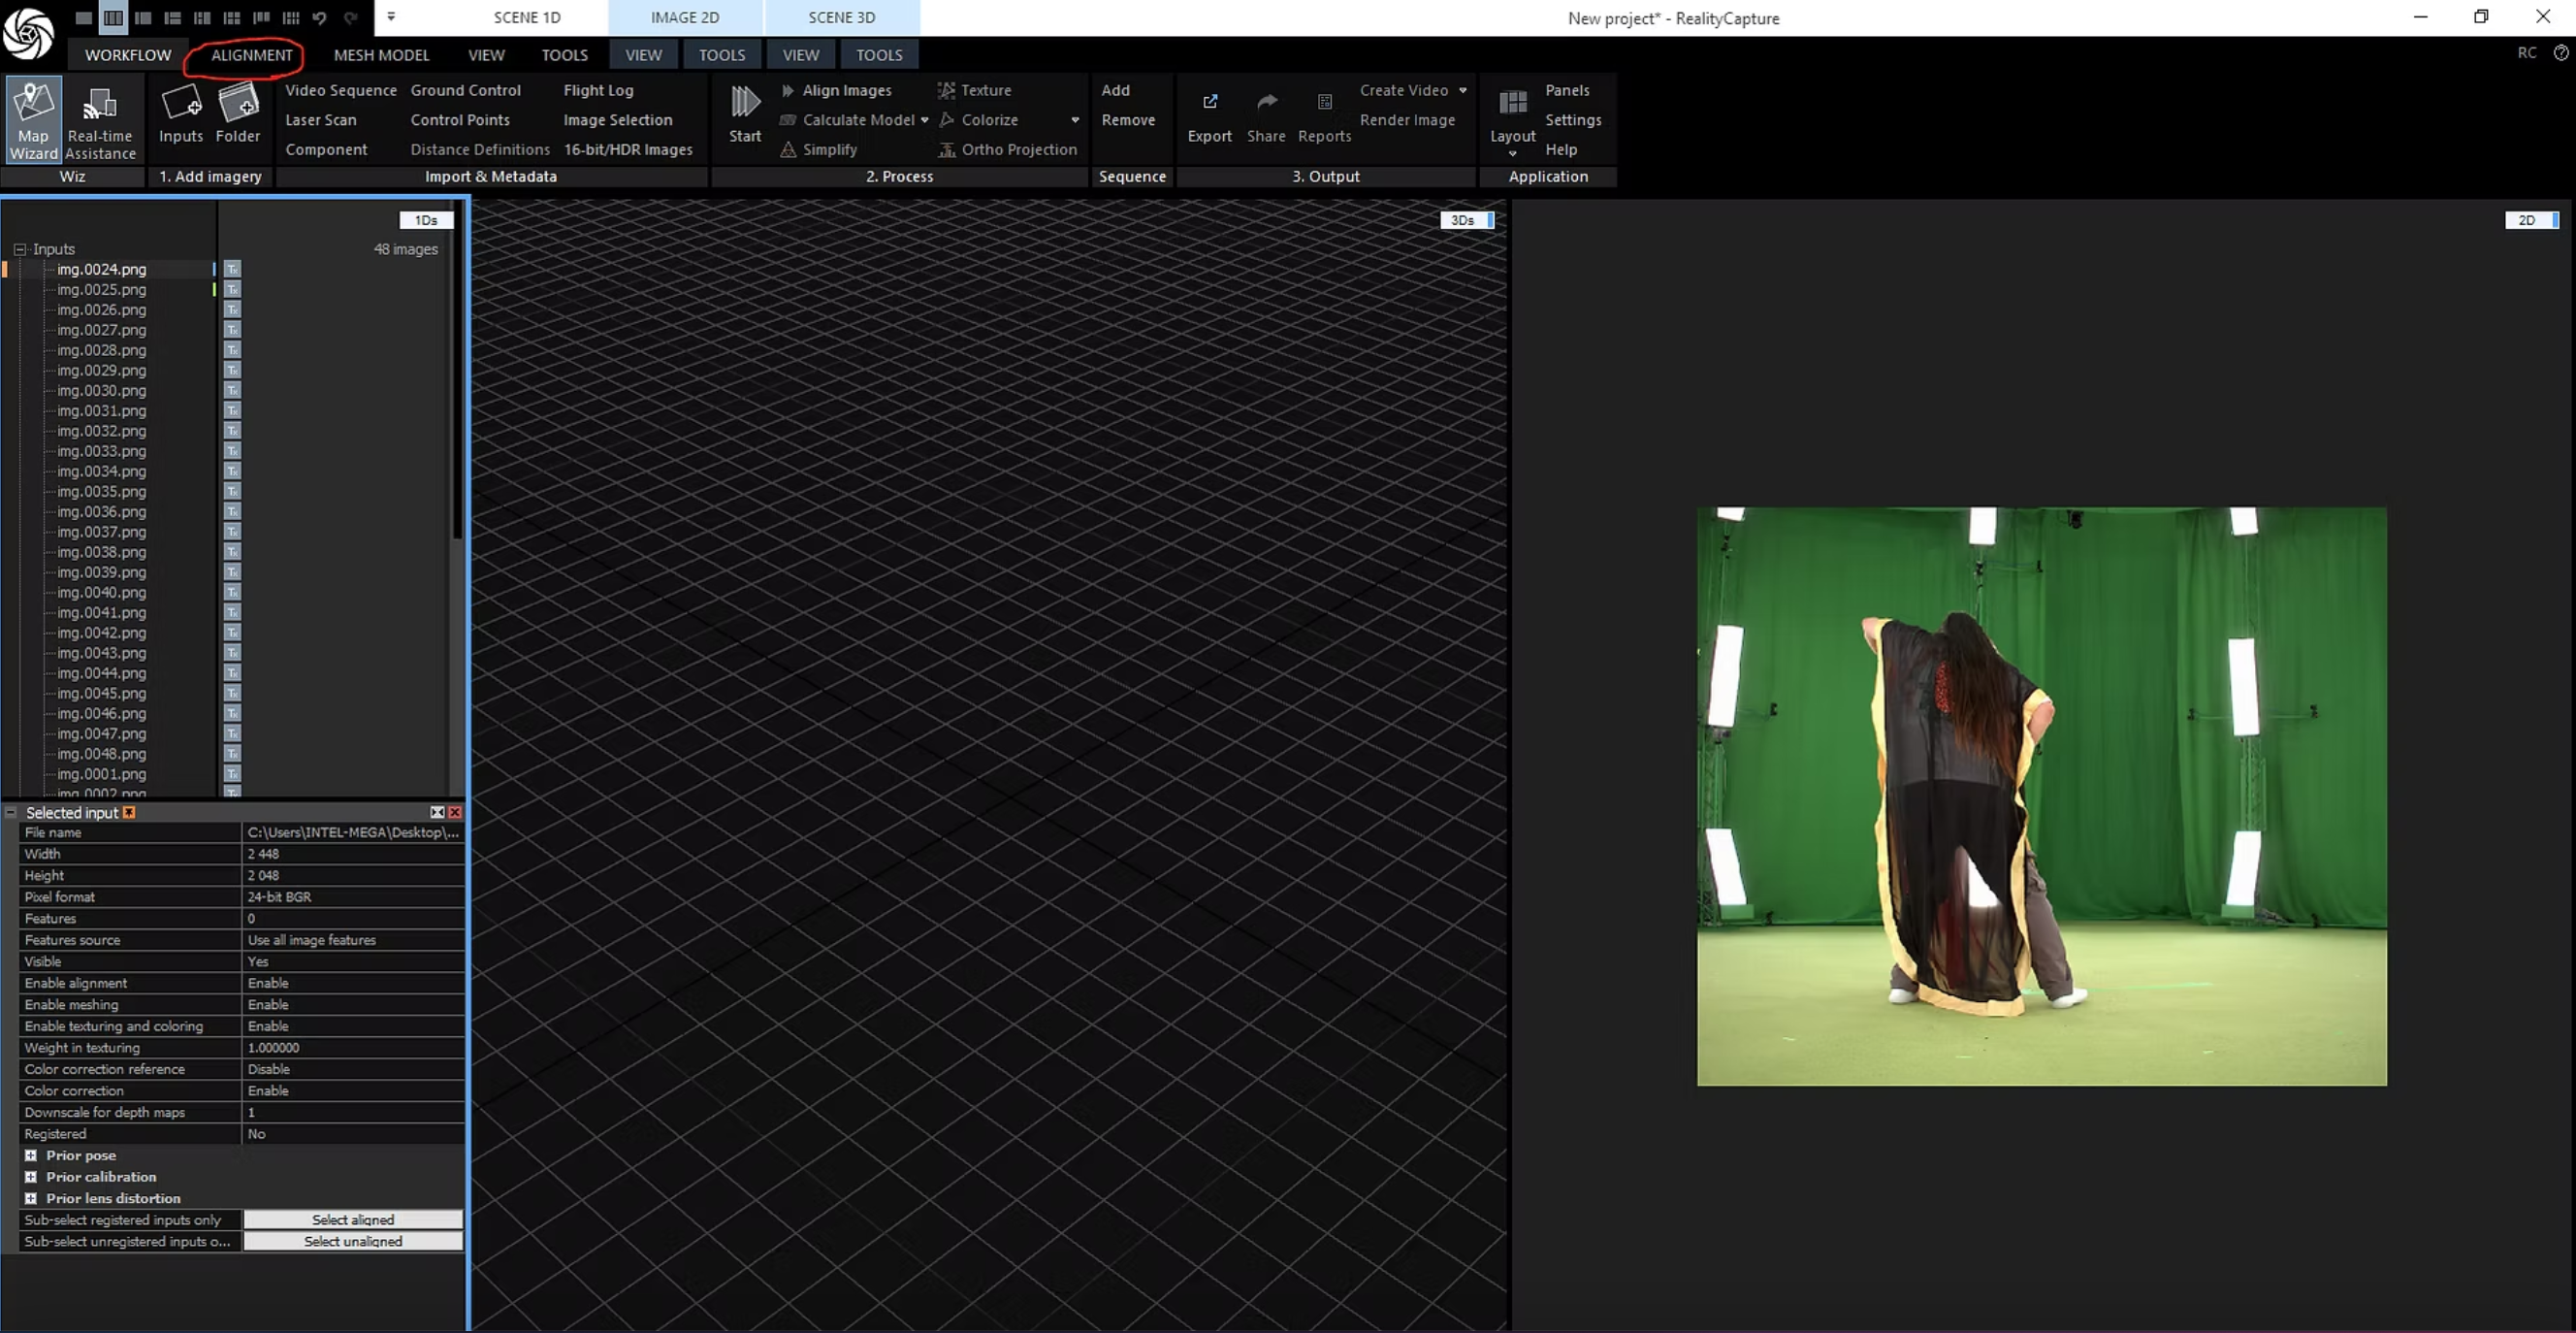Select img.0030.png in inputs list
This screenshot has width=2576, height=1333.
click(x=101, y=390)
